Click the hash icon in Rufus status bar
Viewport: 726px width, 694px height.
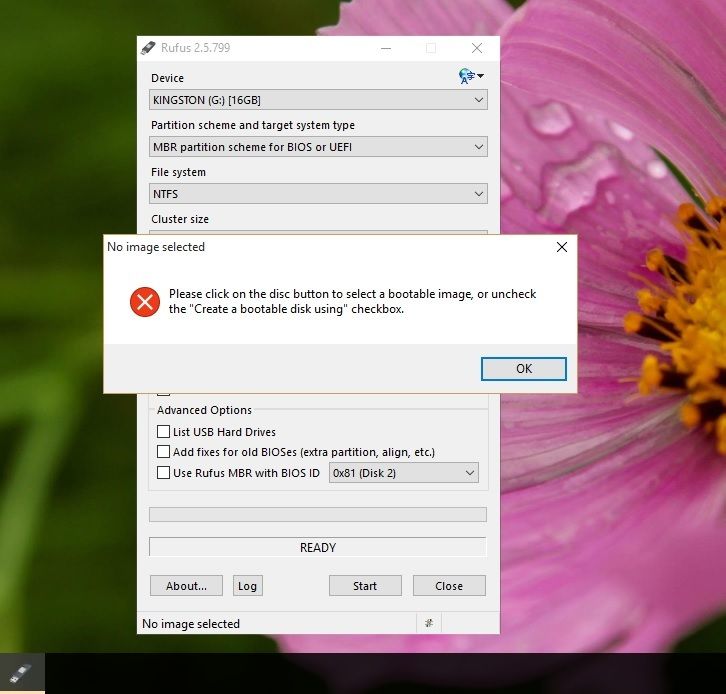coord(429,623)
